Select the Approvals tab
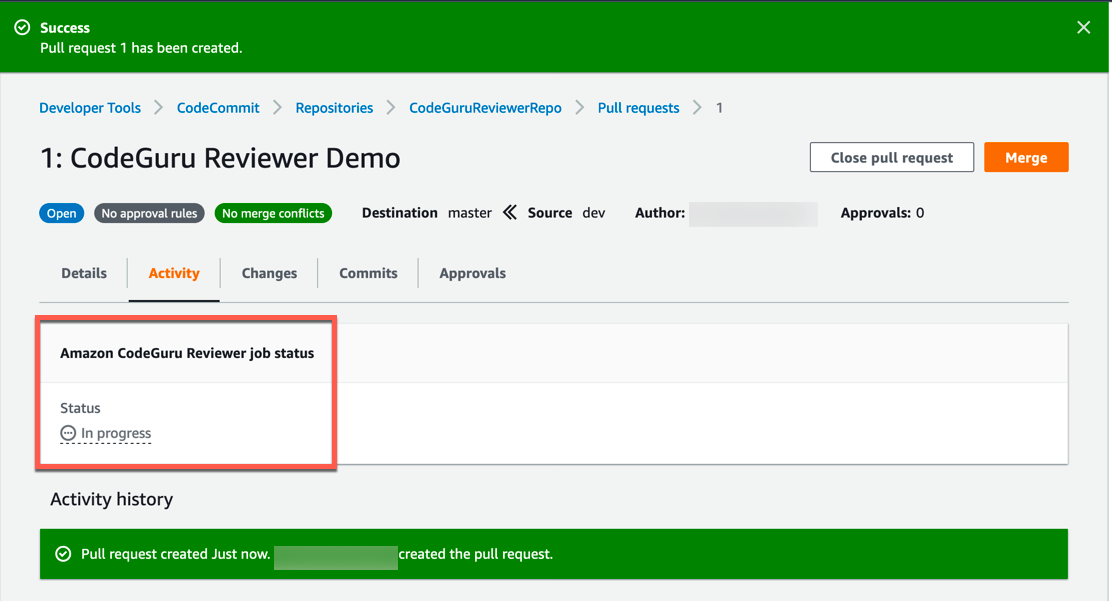The height and width of the screenshot is (601, 1112). pyautogui.click(x=472, y=272)
